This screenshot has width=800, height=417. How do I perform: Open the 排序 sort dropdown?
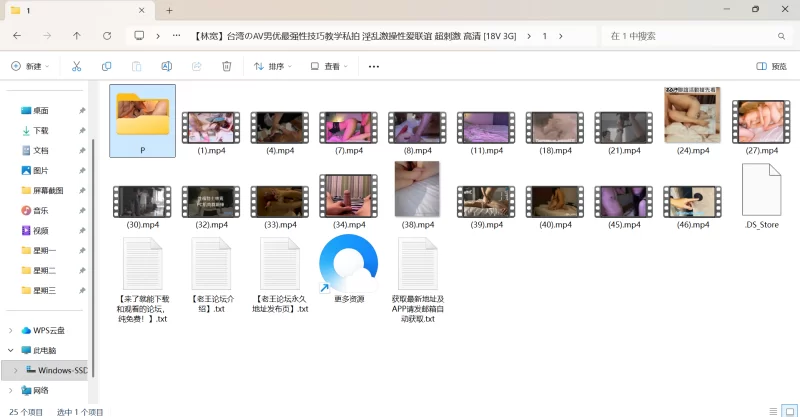(x=273, y=67)
